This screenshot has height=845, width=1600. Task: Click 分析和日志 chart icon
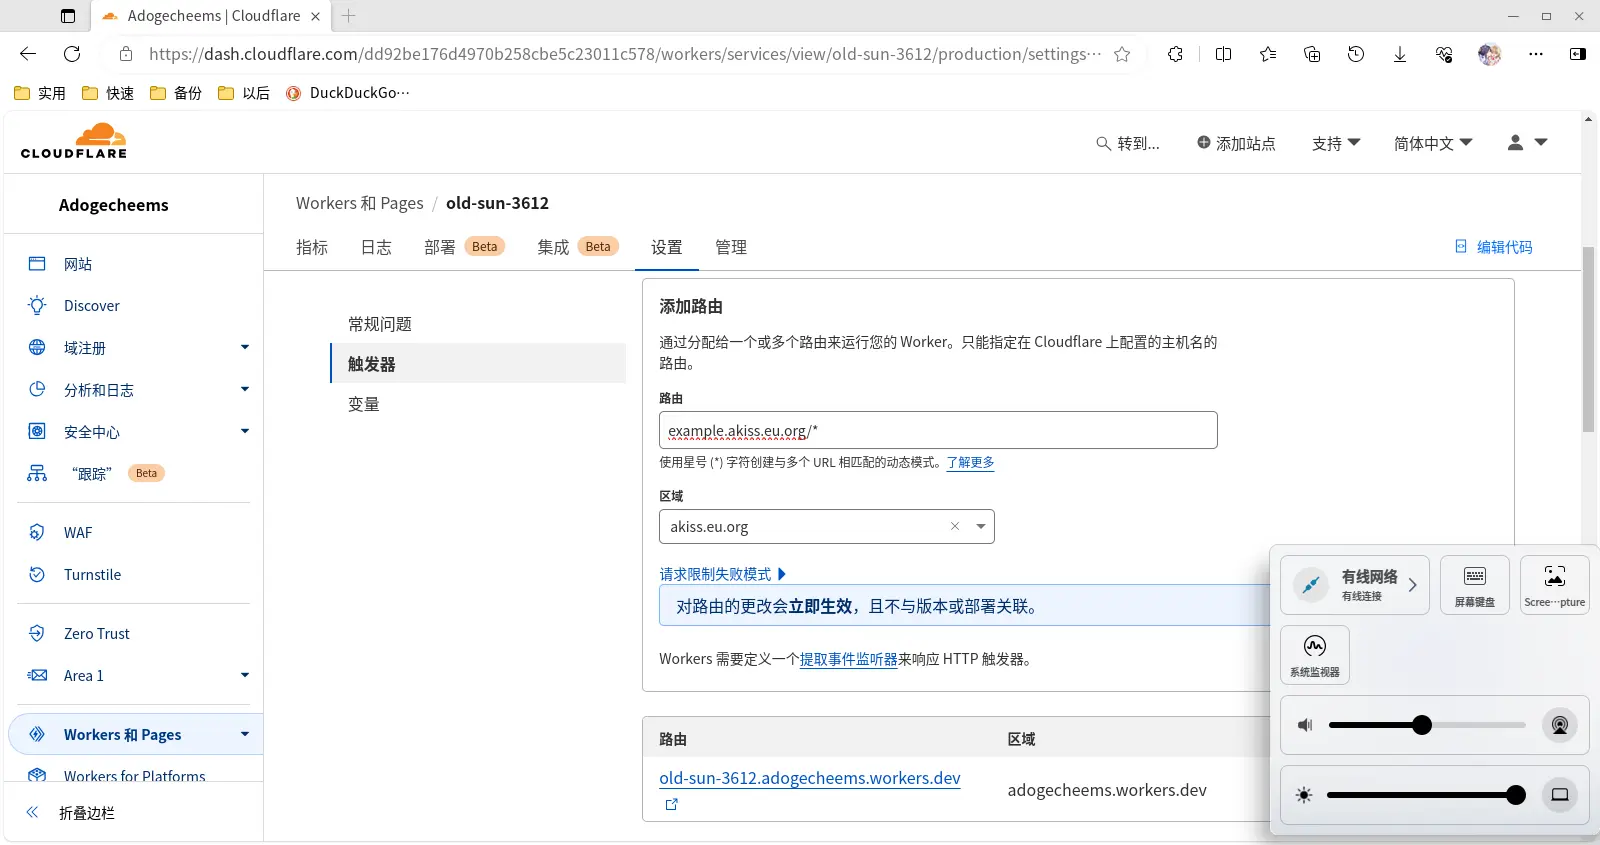click(37, 389)
